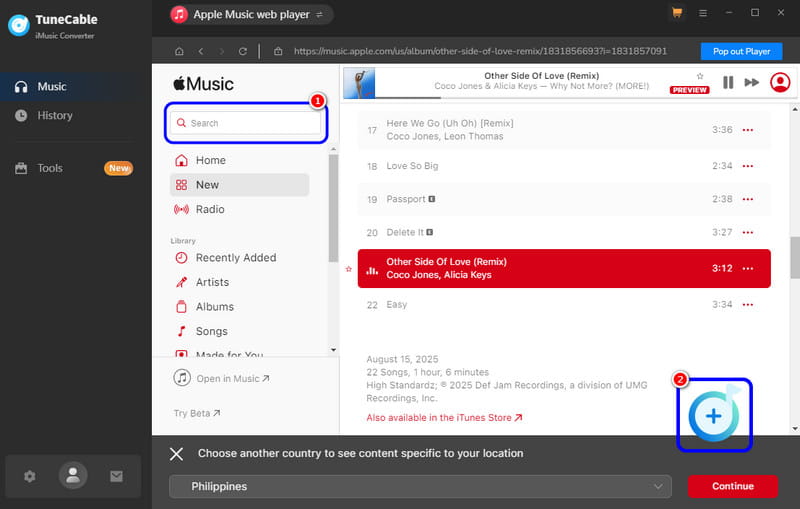The image size is (800, 509).
Task: Toggle favorite star beside Other Side Of Love row
Action: click(348, 269)
